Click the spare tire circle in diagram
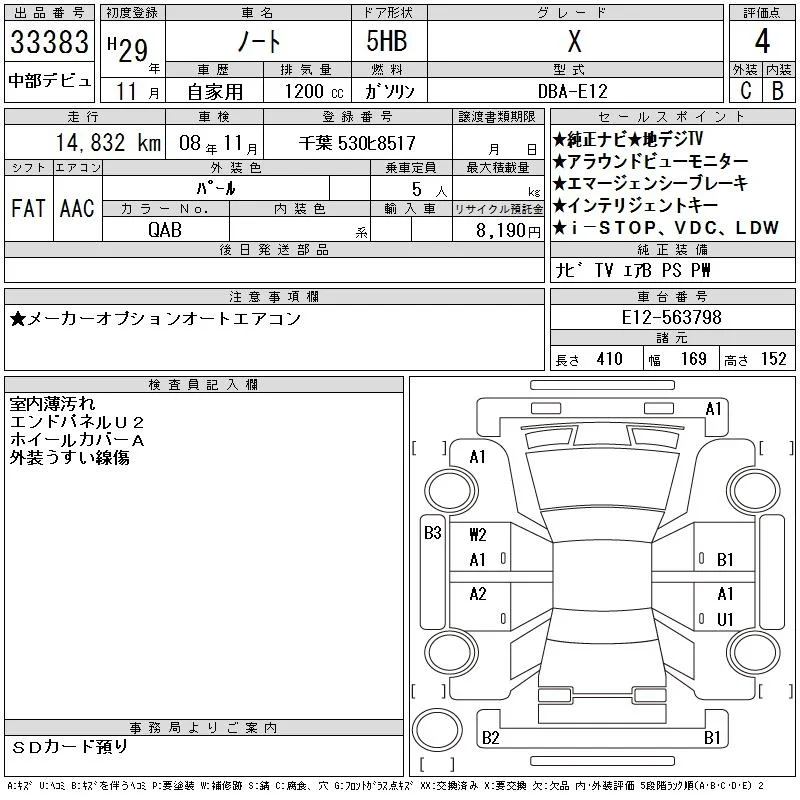Image resolution: width=800 pixels, height=800 pixels. (x=437, y=730)
